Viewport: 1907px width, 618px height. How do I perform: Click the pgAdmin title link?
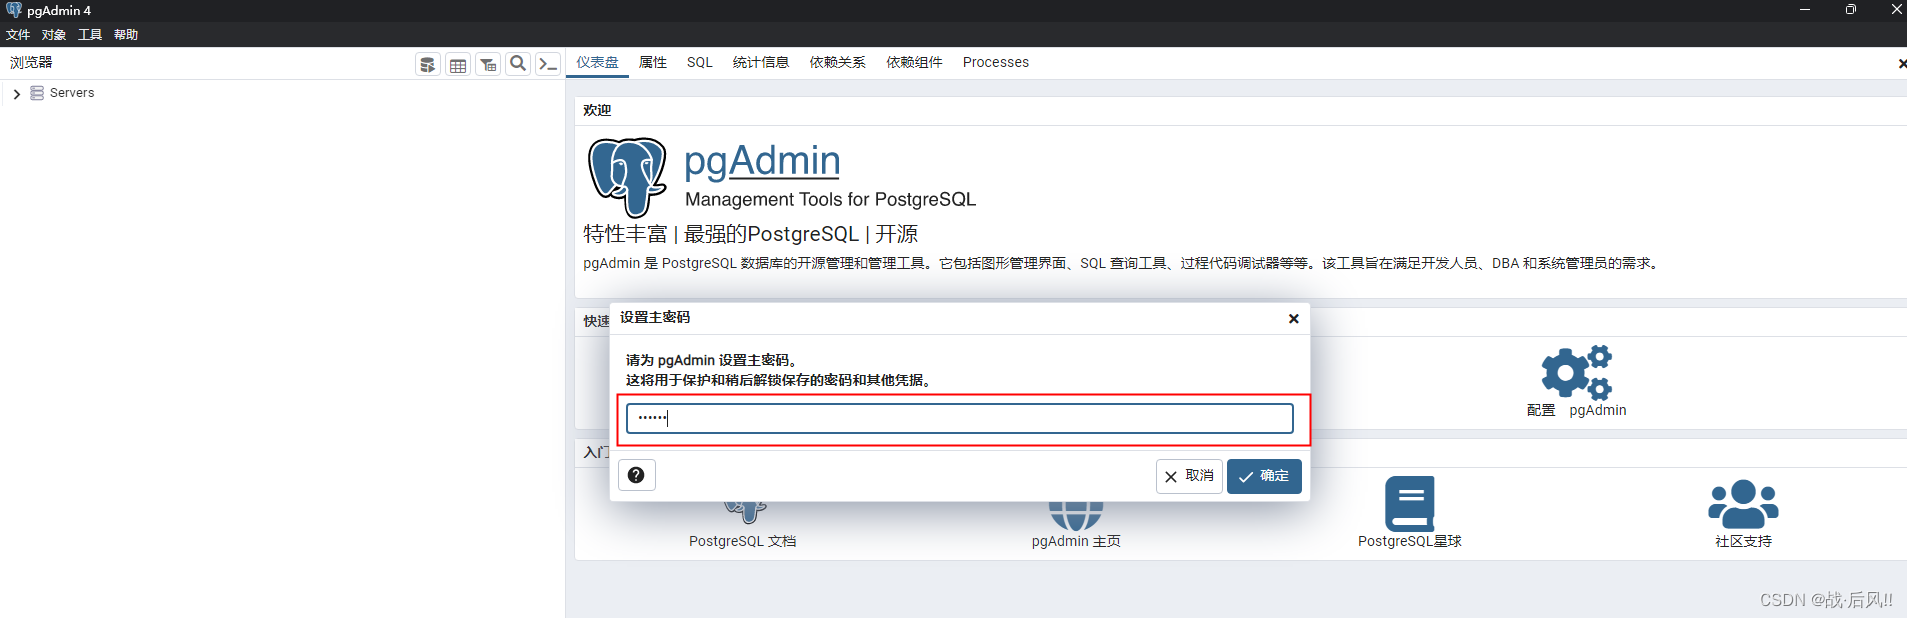(x=762, y=161)
